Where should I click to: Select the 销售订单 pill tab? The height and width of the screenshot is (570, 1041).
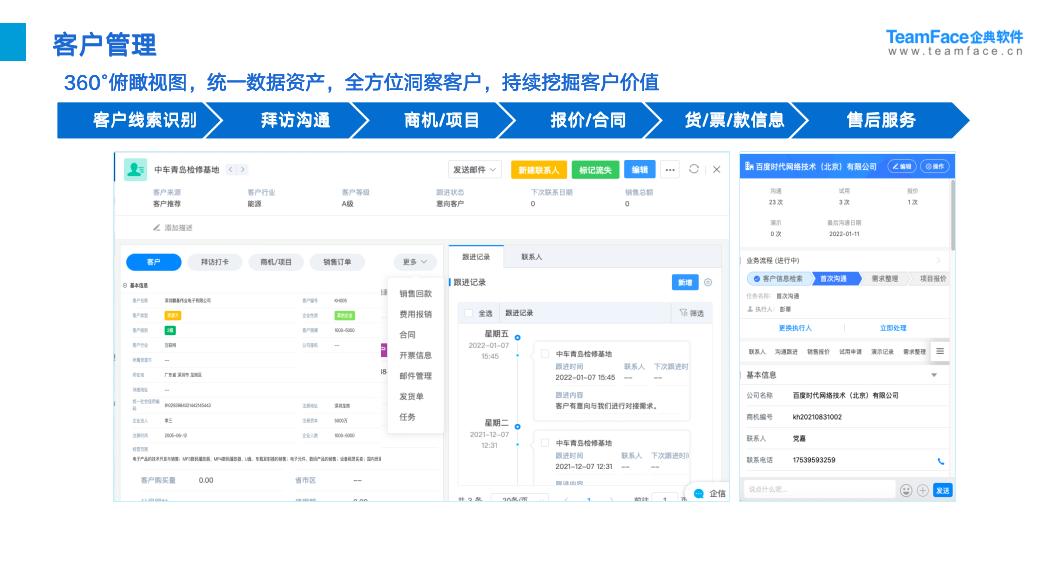pyautogui.click(x=337, y=262)
